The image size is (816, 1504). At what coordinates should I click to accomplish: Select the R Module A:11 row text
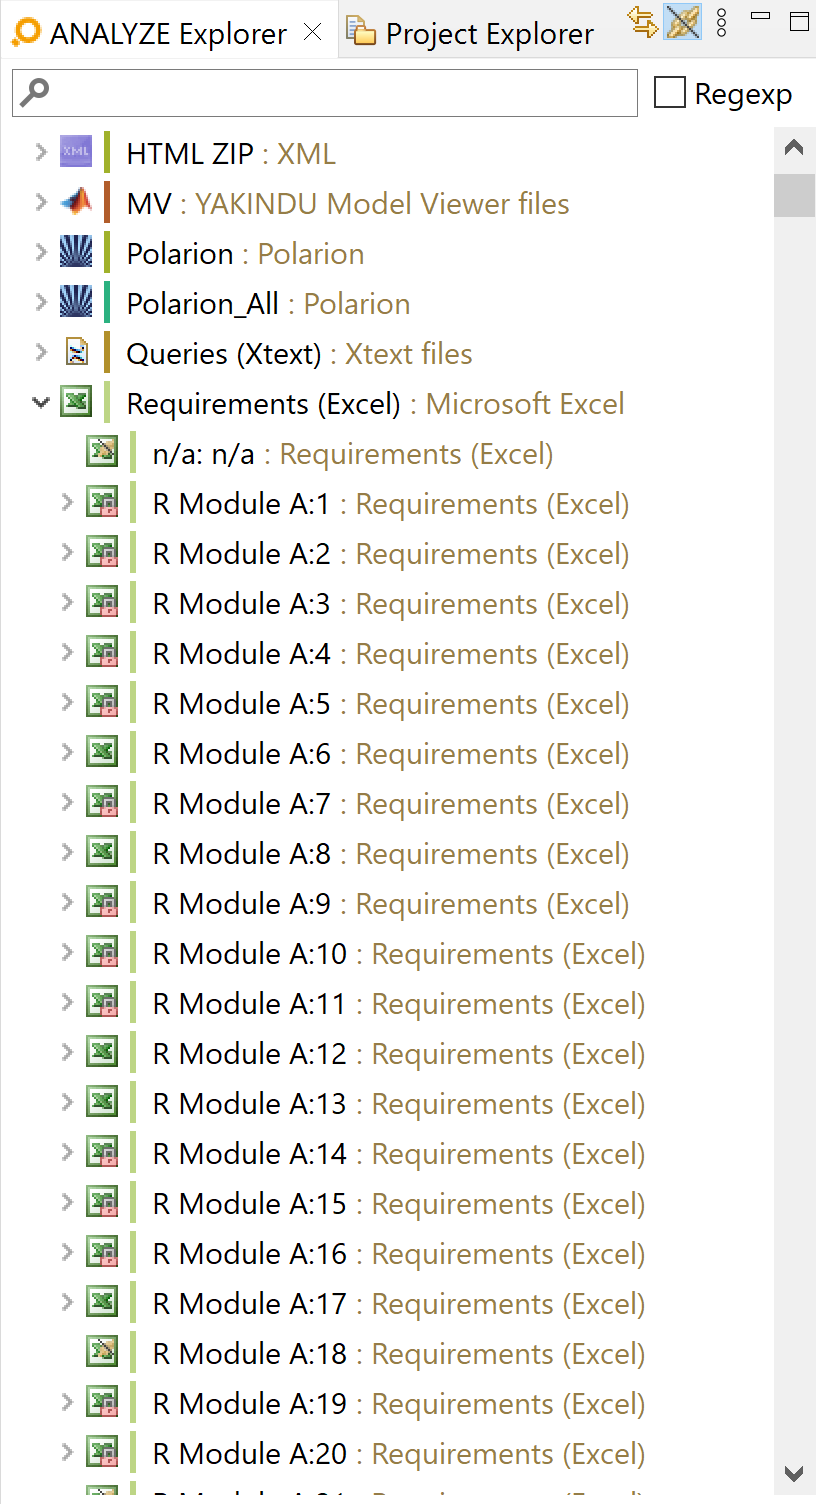click(399, 1004)
